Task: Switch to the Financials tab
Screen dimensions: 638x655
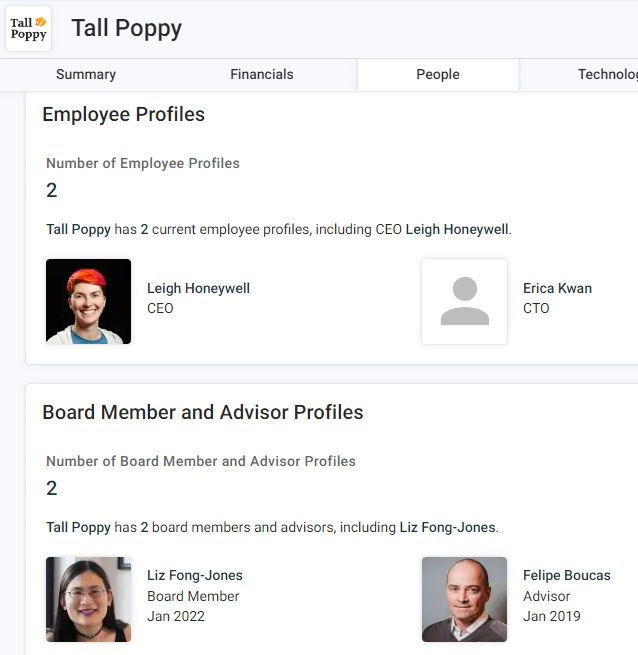Action: [262, 74]
